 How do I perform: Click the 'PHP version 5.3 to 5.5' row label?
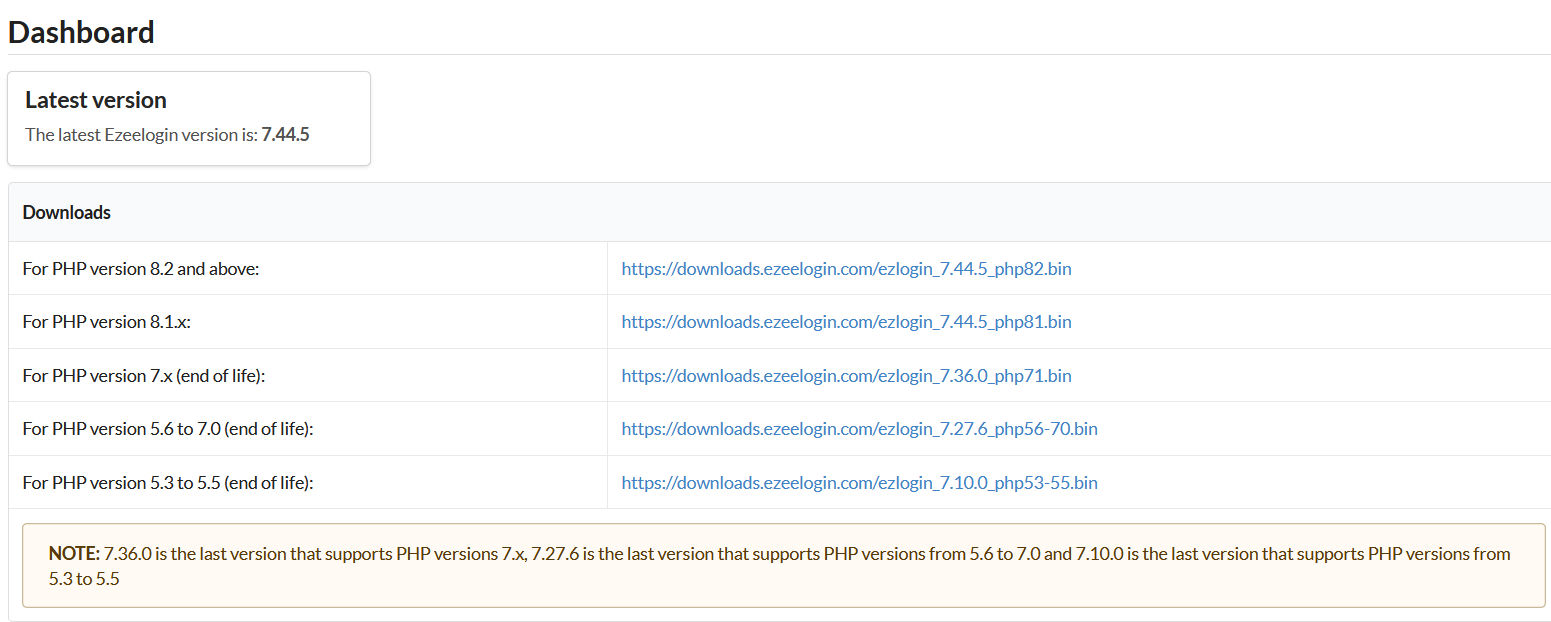(168, 483)
